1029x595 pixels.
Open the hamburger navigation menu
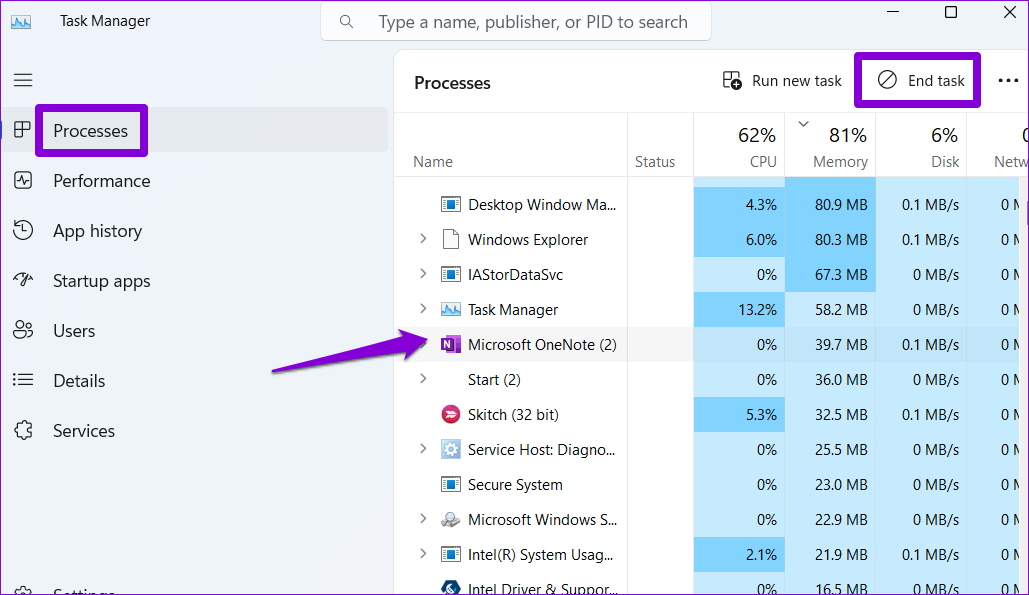pos(23,80)
